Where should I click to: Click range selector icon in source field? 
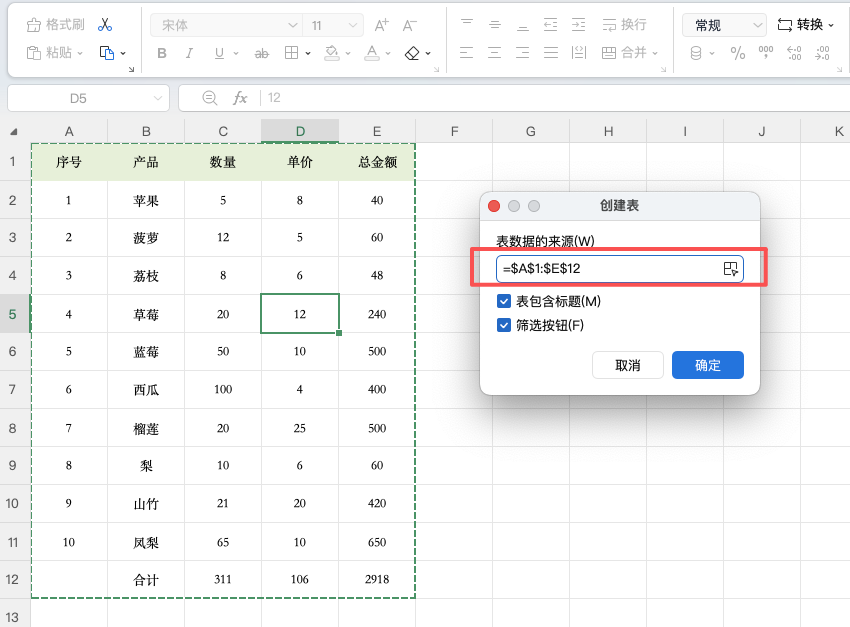[x=730, y=269]
